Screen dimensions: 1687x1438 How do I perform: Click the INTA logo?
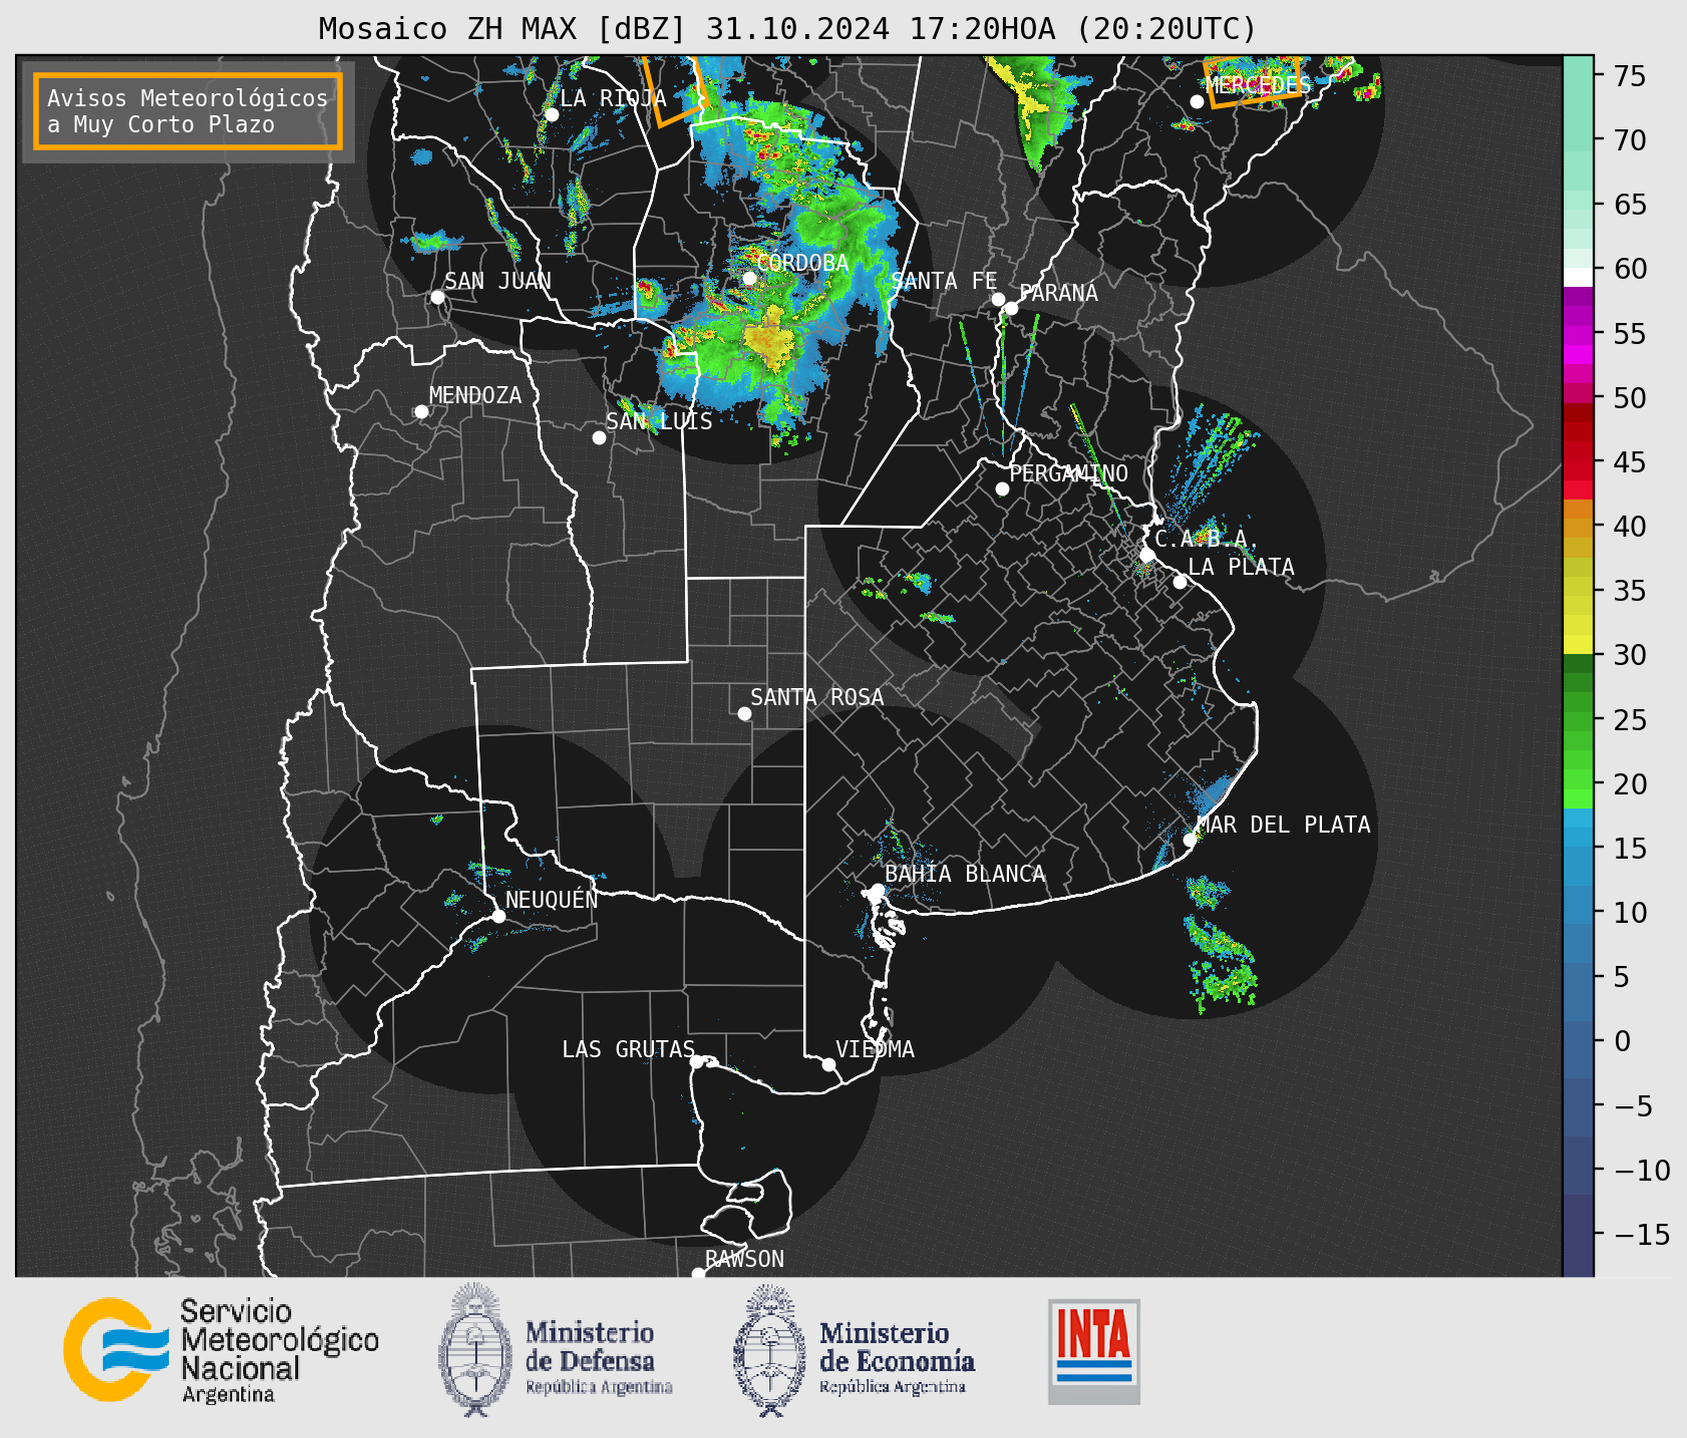[1094, 1351]
